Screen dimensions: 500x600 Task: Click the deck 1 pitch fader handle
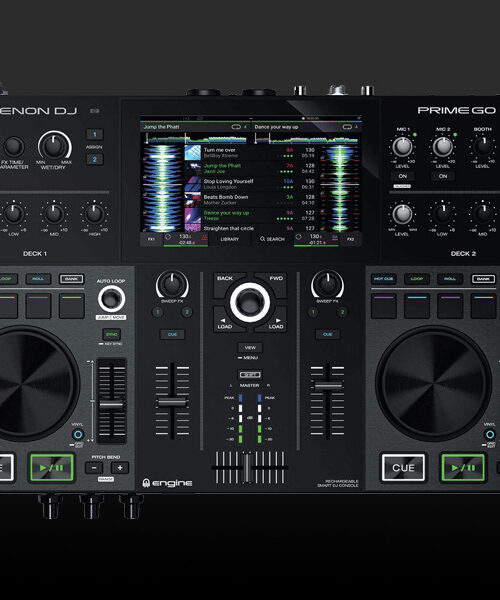[111, 404]
